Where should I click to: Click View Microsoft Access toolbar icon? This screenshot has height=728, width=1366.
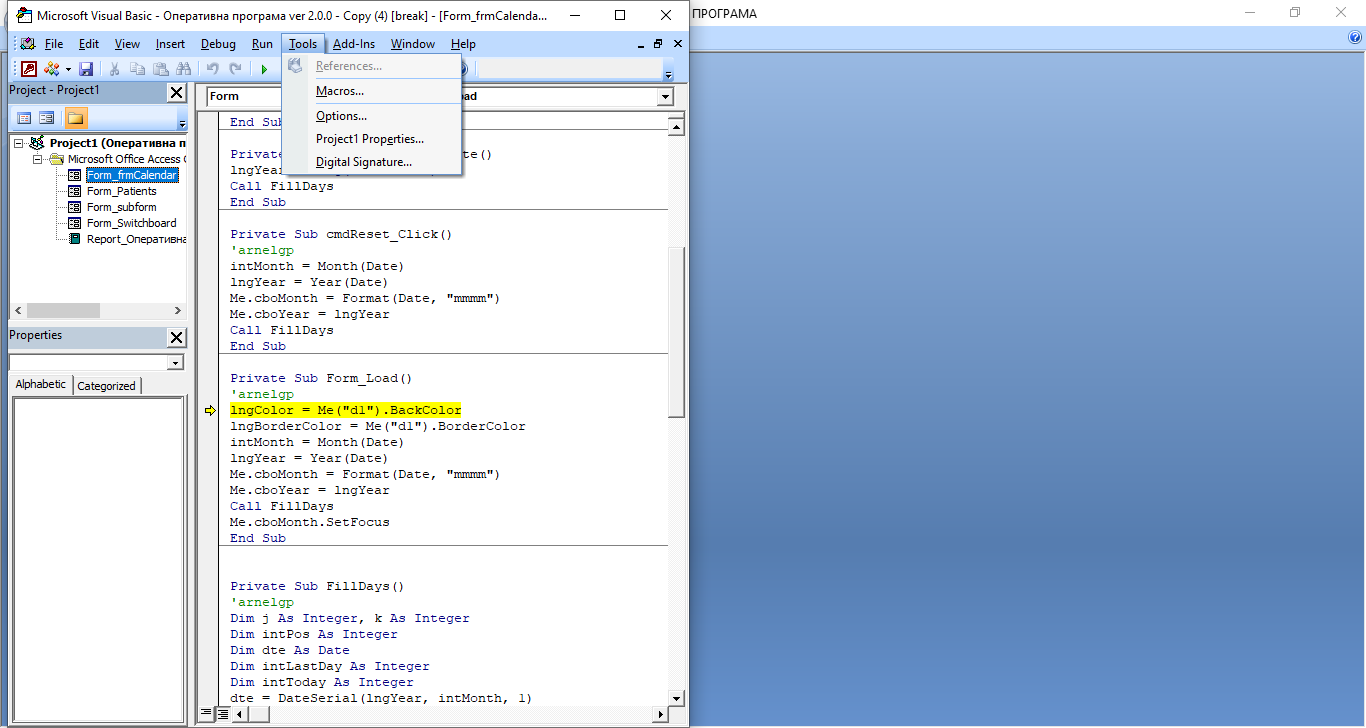click(x=29, y=69)
